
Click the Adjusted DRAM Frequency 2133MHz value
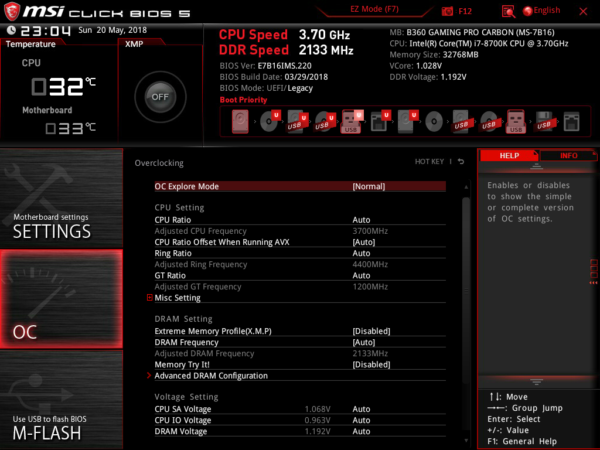pyautogui.click(x=370, y=354)
